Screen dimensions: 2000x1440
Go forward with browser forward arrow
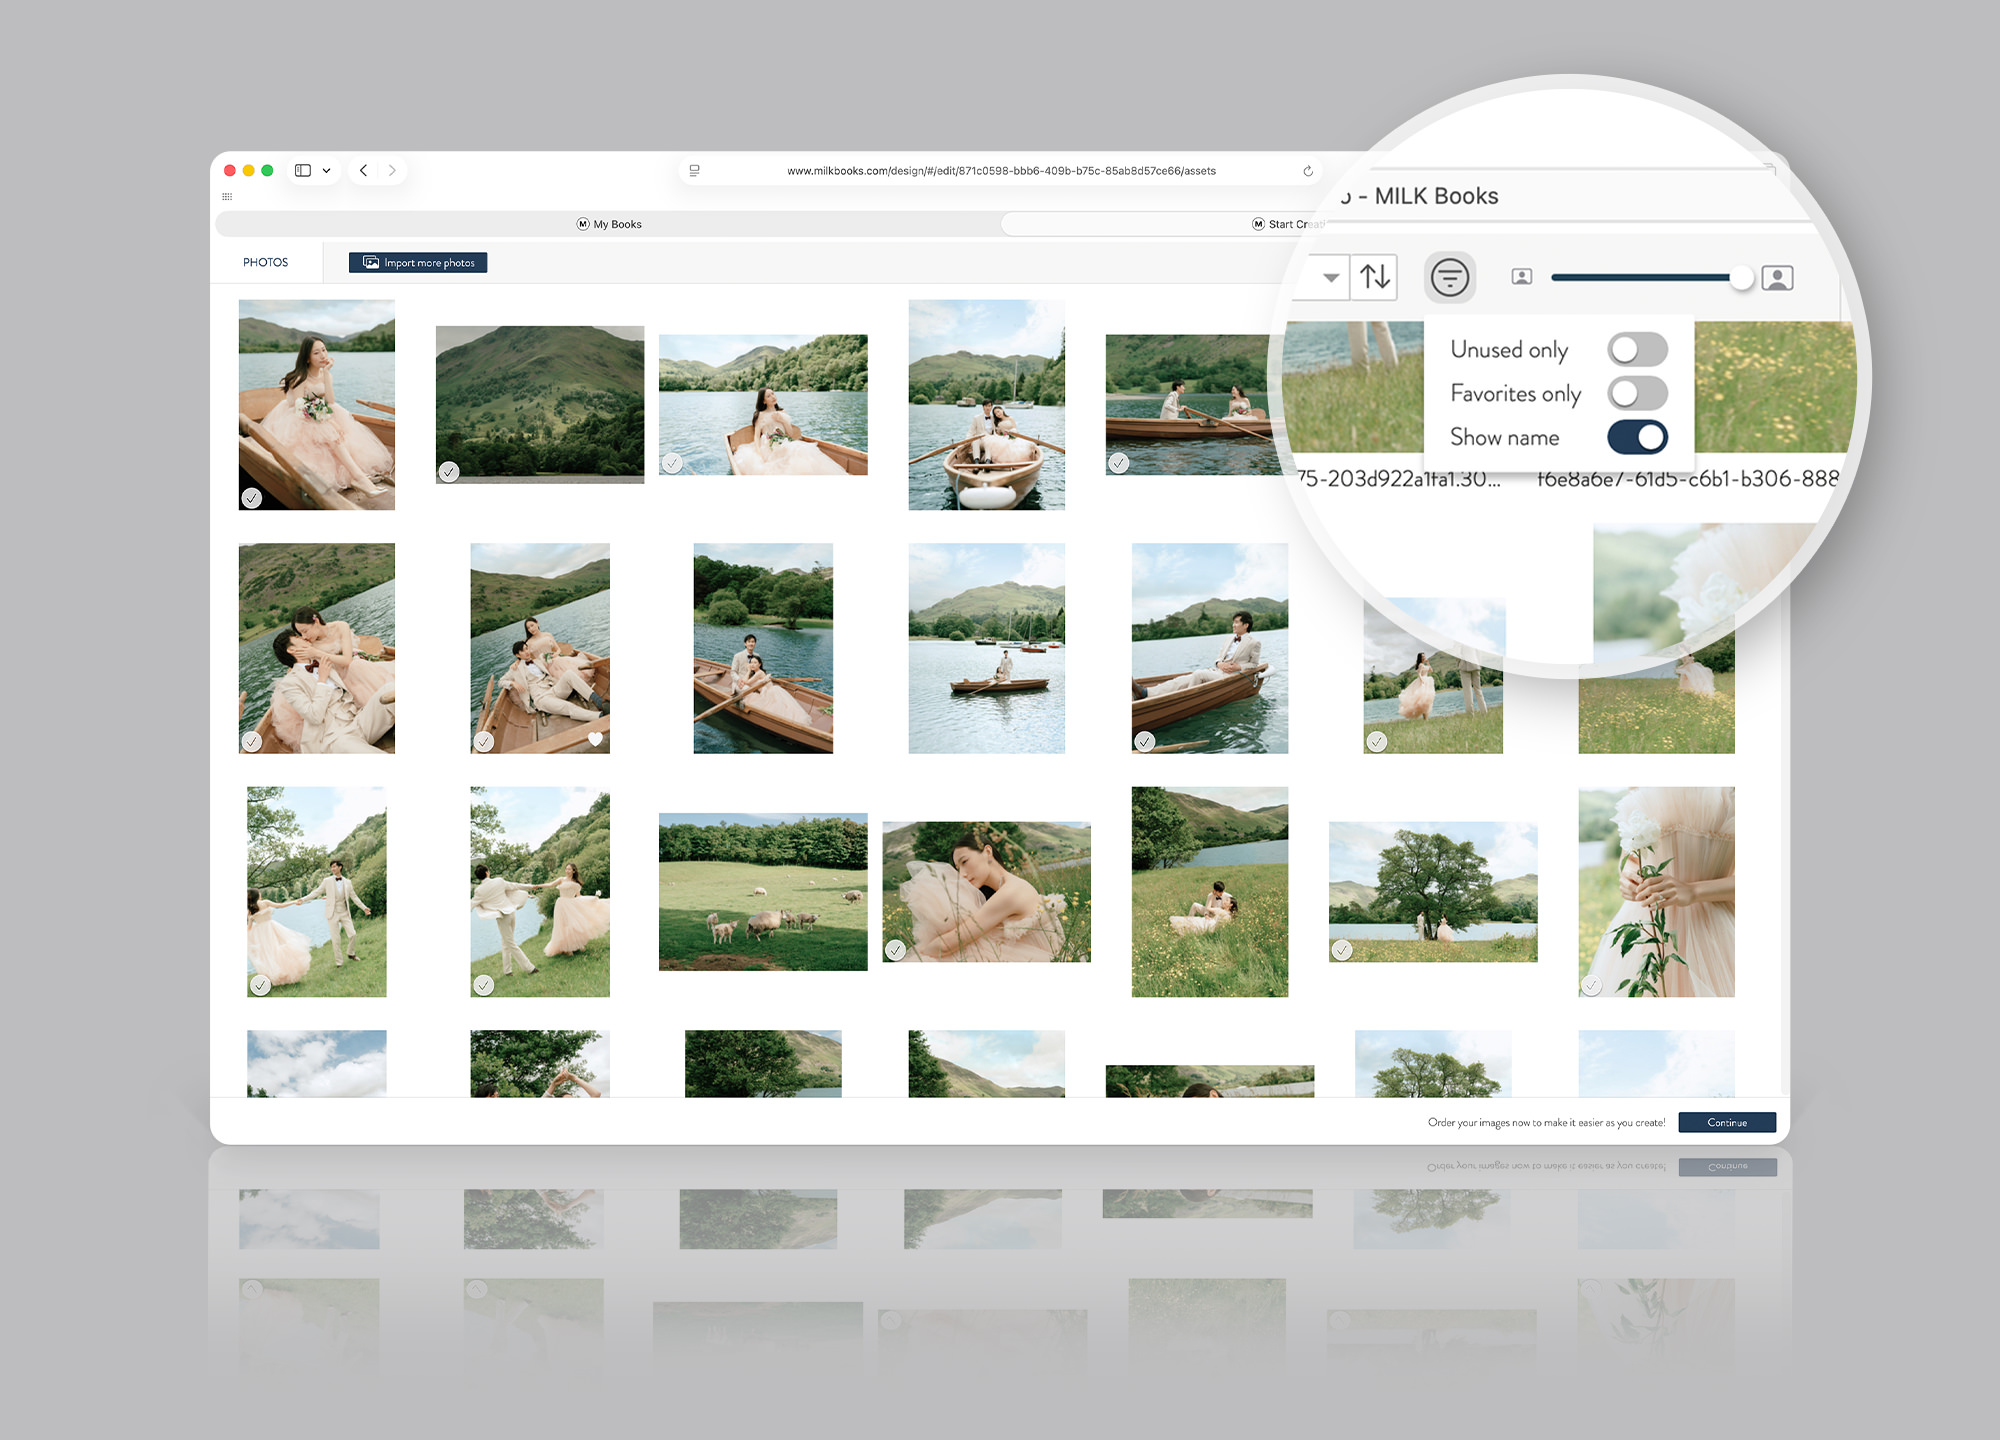392,171
